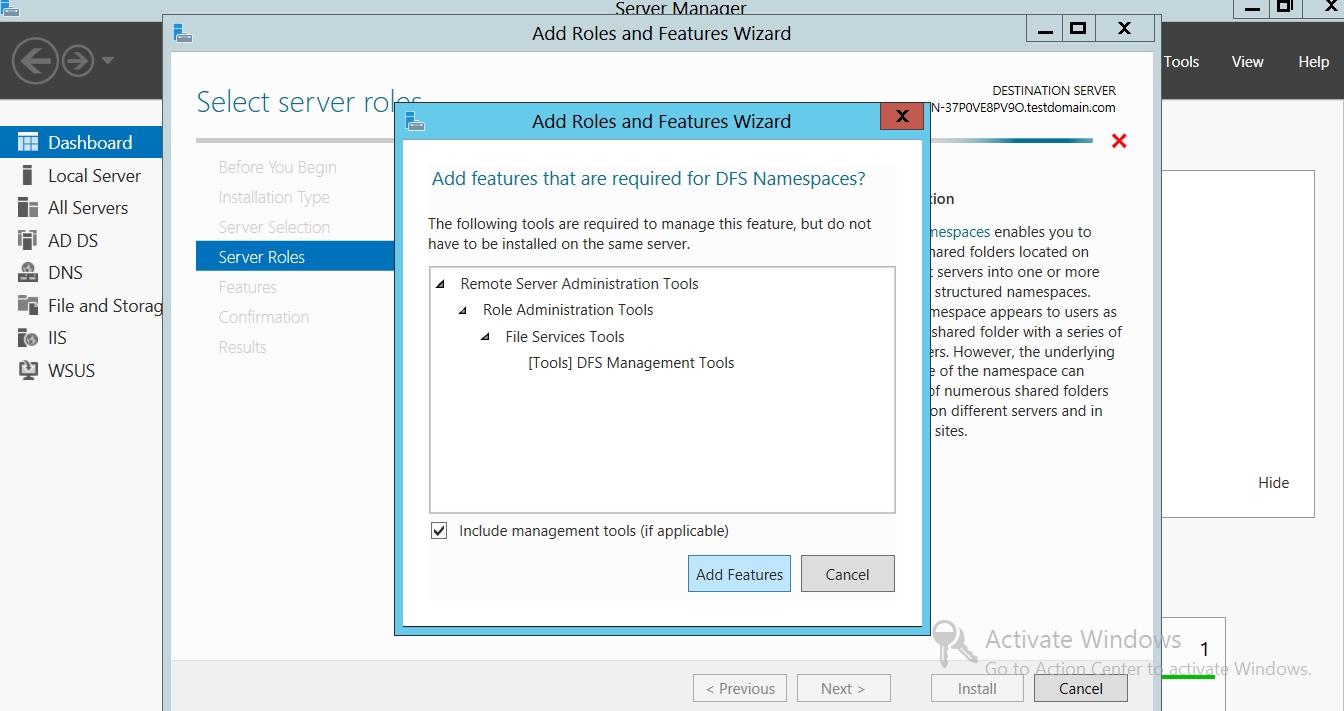Click the dialog heading about DFS Namespaces
Viewport: 1344px width, 711px height.
coord(648,178)
